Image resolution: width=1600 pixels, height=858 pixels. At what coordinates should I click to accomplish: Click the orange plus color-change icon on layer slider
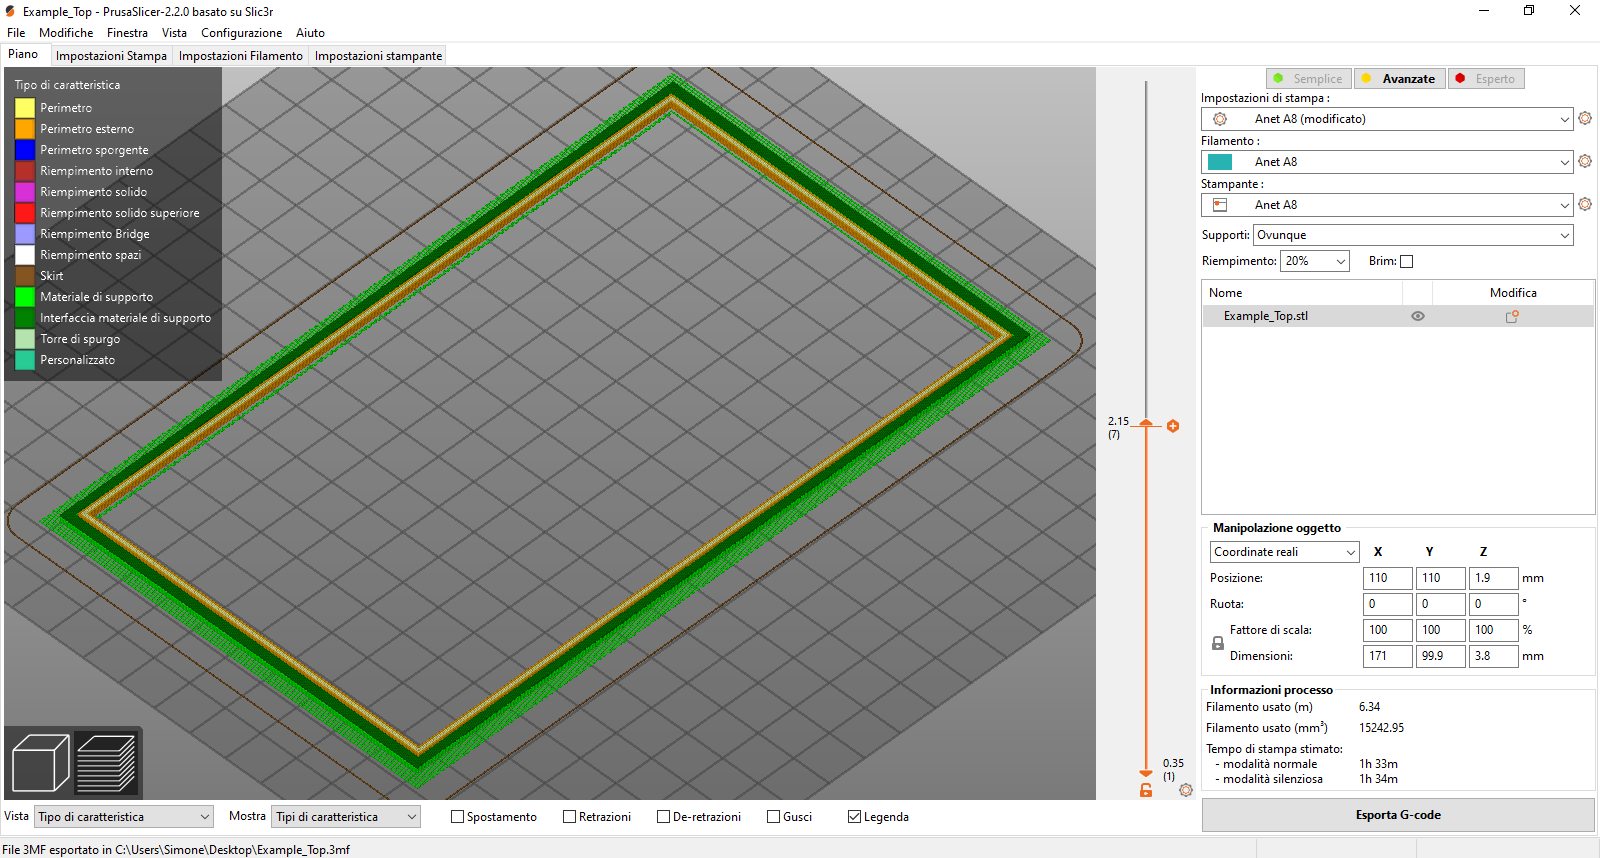tap(1173, 426)
